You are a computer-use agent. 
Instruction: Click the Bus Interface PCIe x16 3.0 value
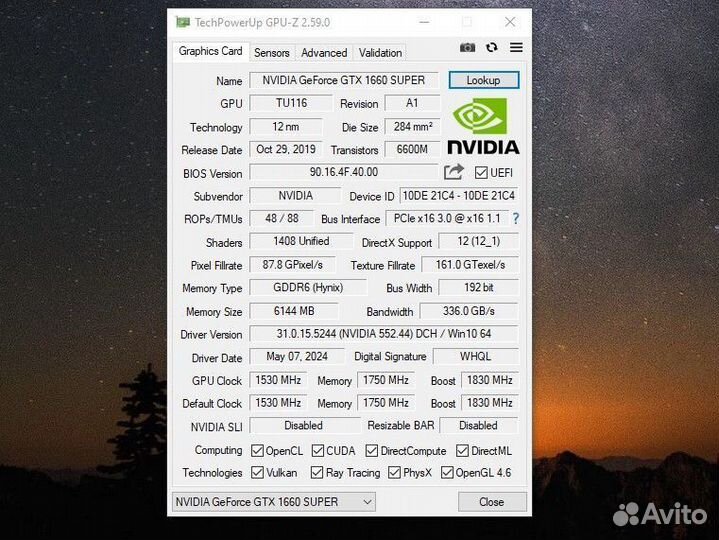tap(447, 219)
